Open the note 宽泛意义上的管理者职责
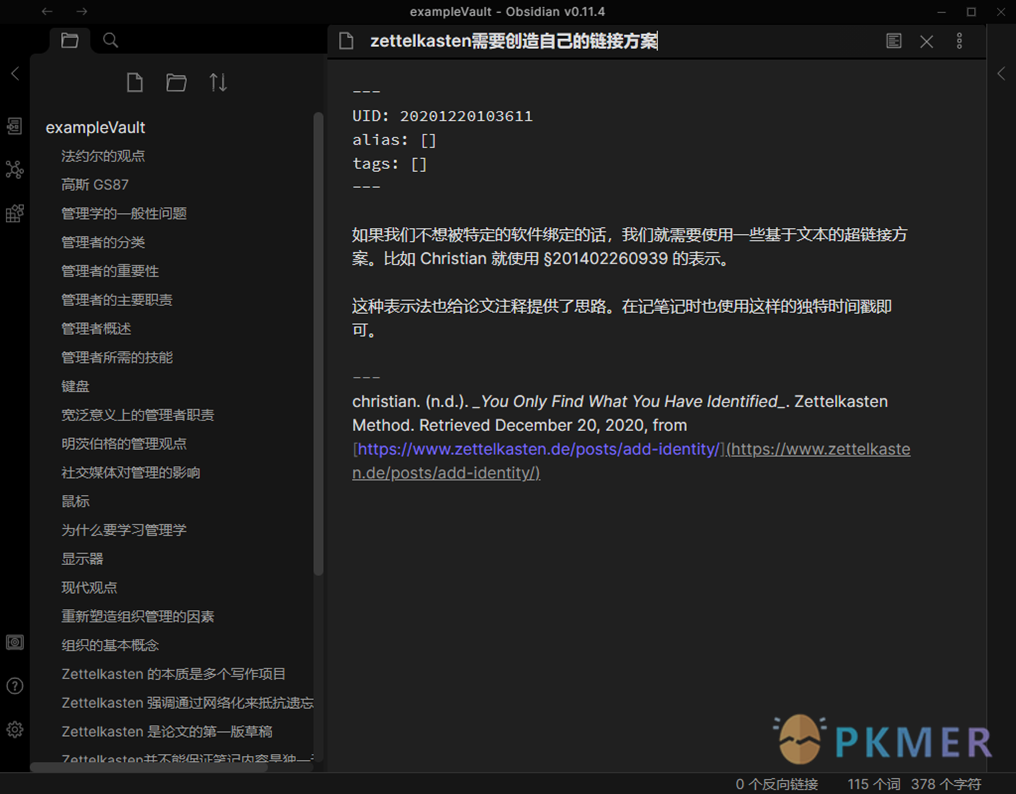The image size is (1016, 794). [138, 415]
